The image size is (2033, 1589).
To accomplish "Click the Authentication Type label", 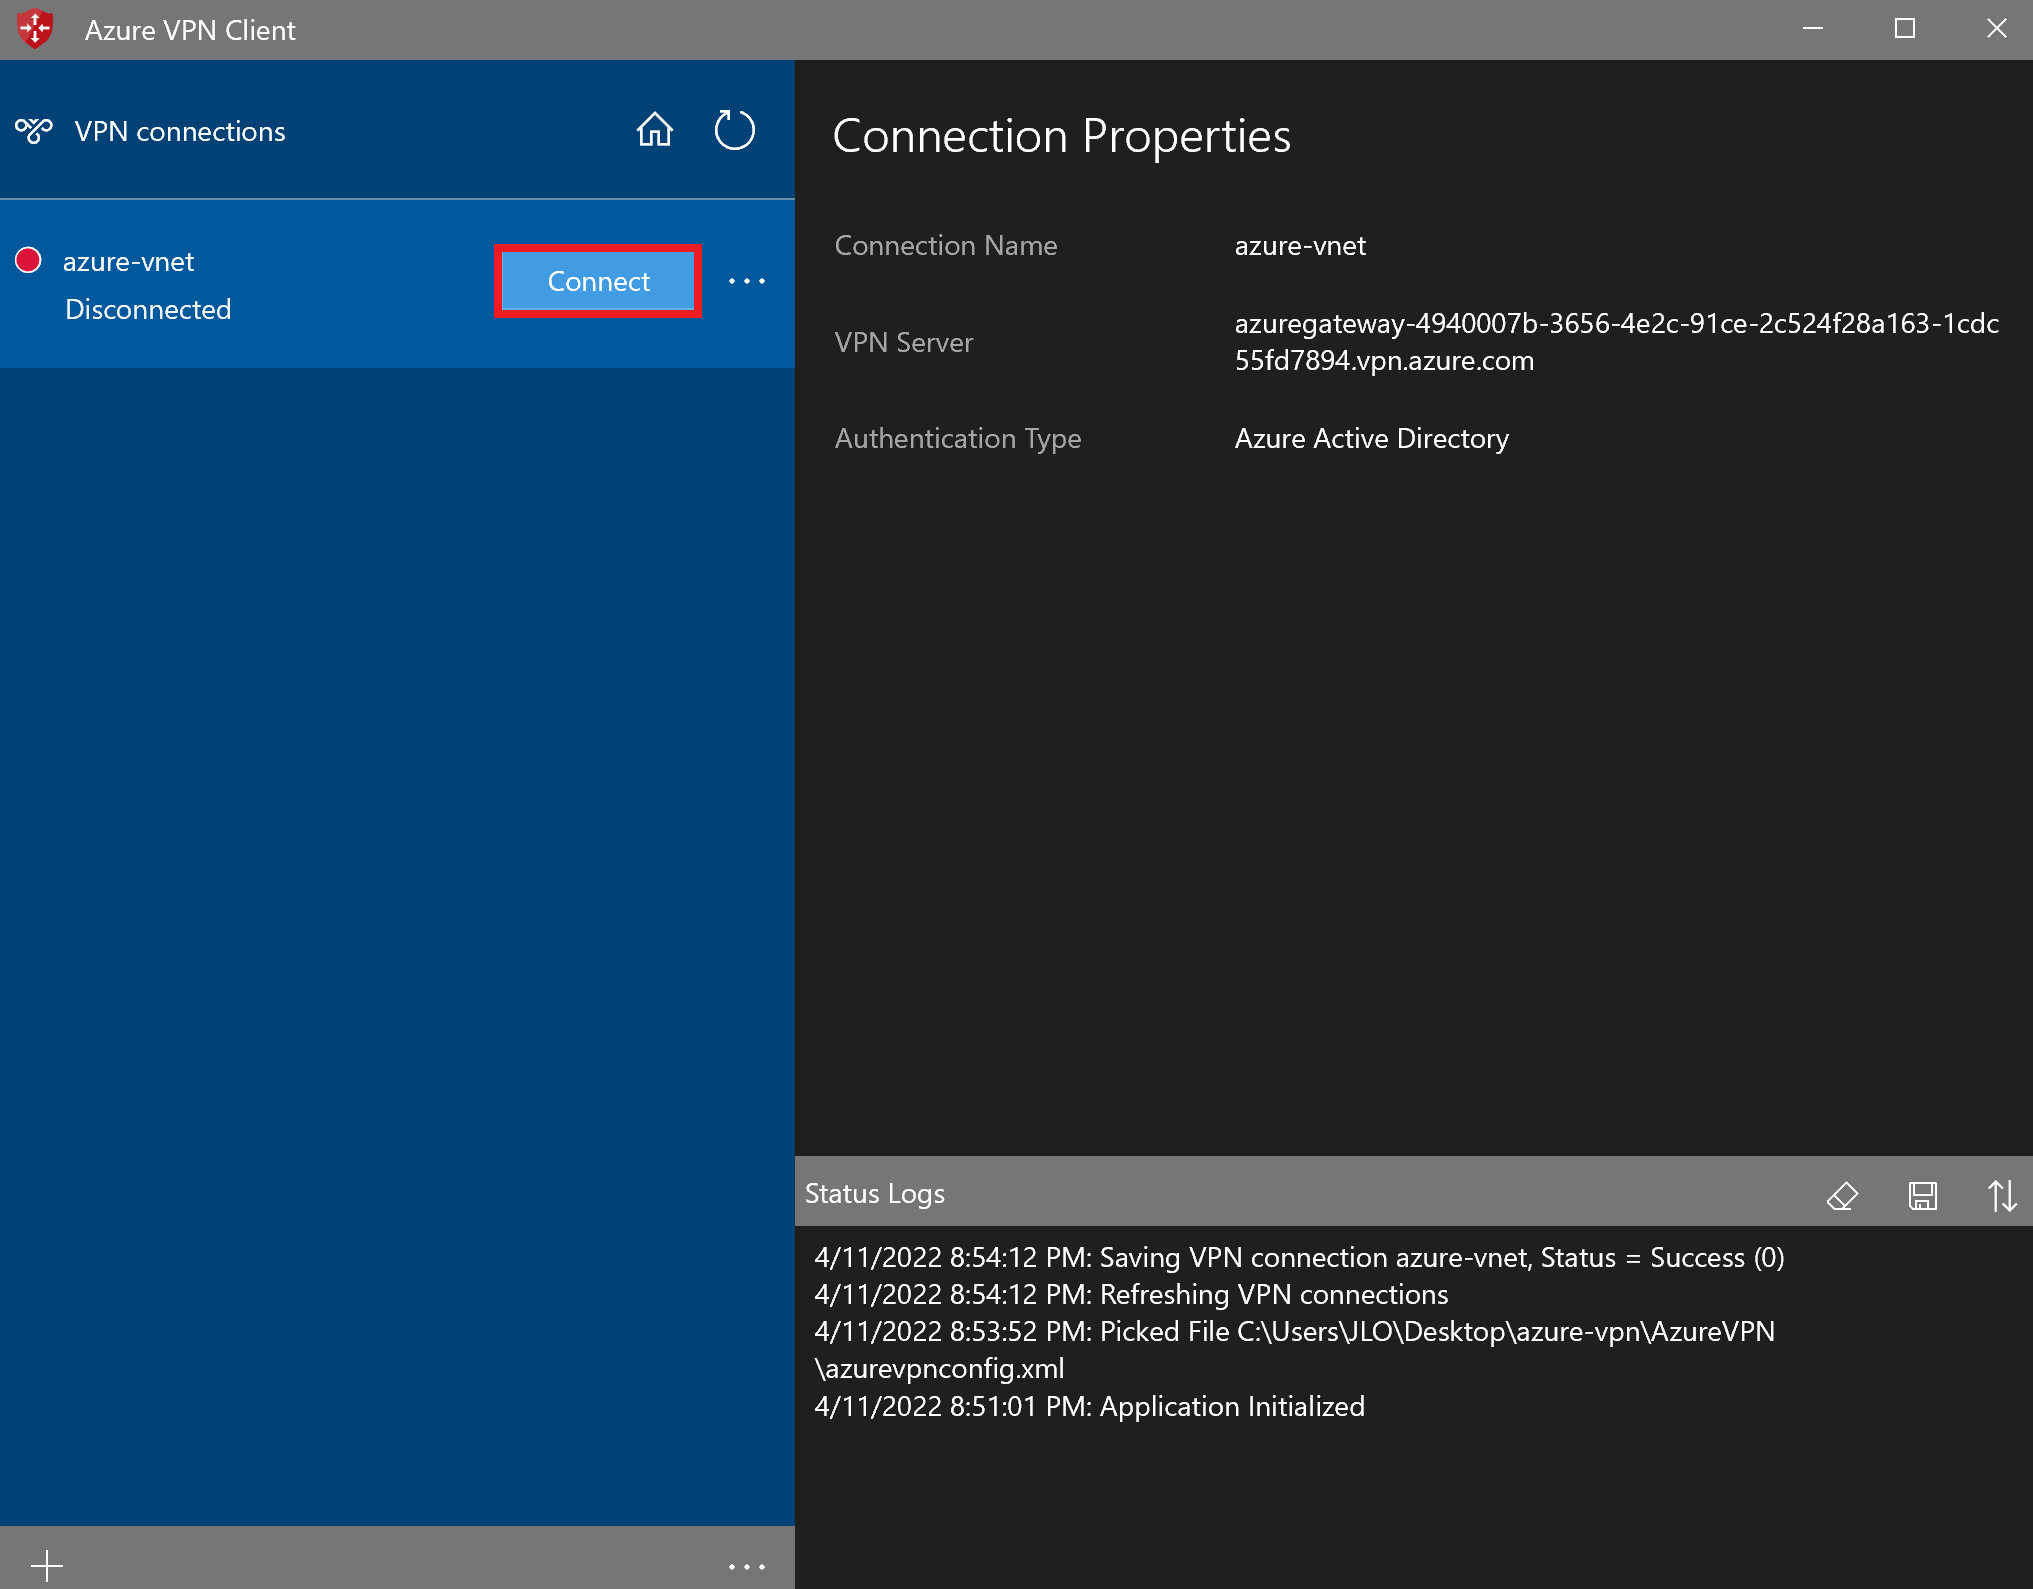I will click(x=958, y=438).
